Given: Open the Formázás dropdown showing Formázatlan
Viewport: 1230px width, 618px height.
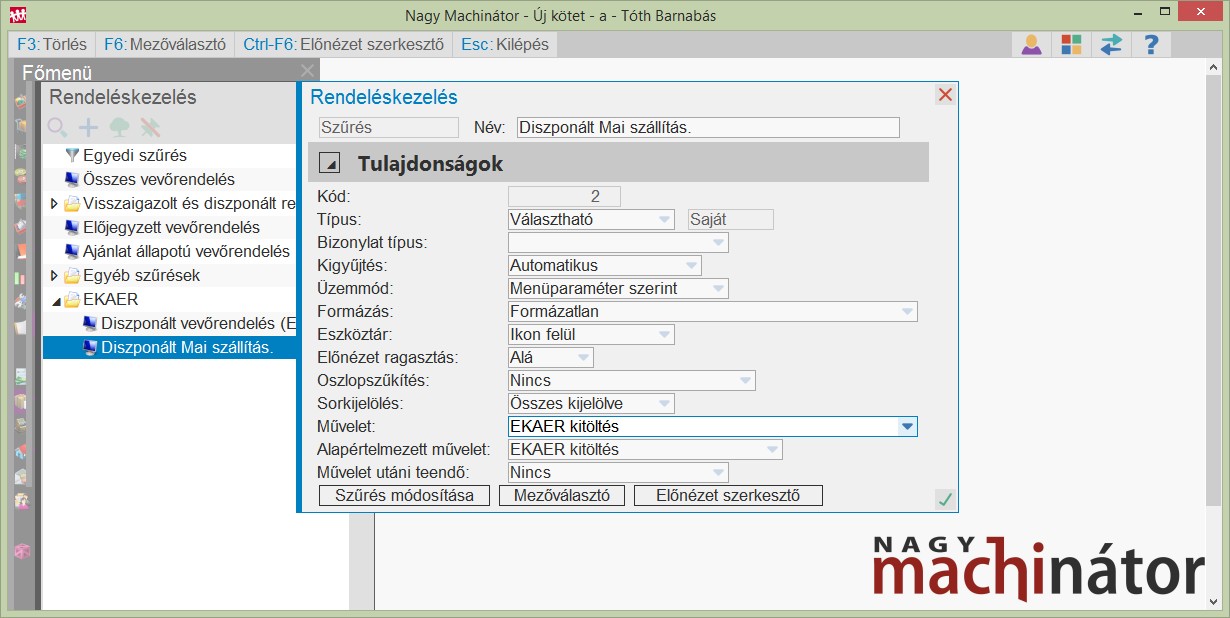Looking at the screenshot, I should pos(712,311).
